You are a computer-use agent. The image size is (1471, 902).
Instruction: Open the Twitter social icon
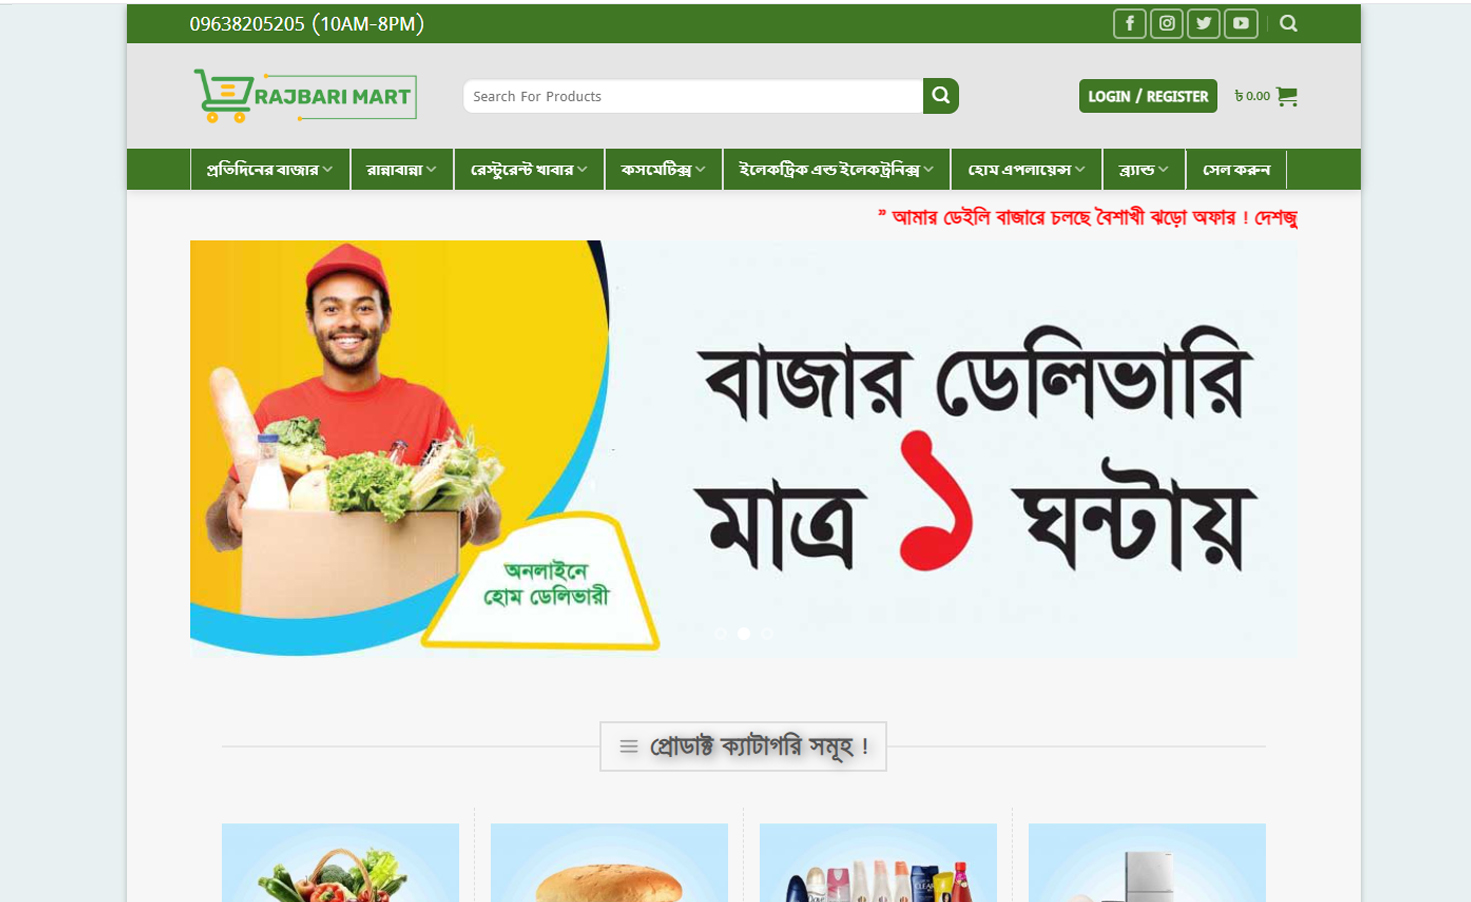coord(1203,23)
